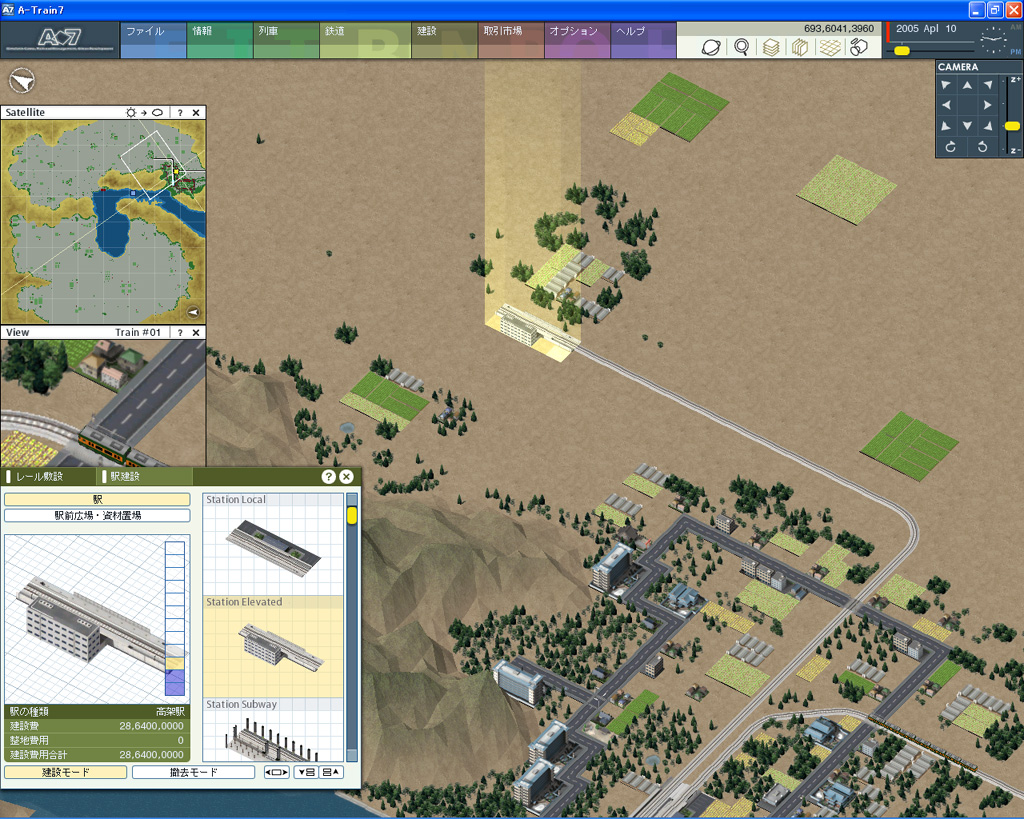1024x819 pixels.
Task: Open the ファイル menu
Action: (x=153, y=40)
